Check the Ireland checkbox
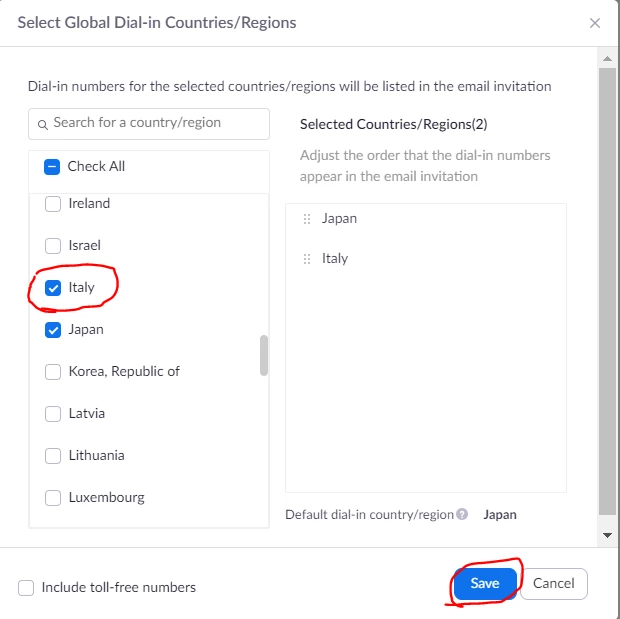The image size is (620, 619). tap(53, 204)
